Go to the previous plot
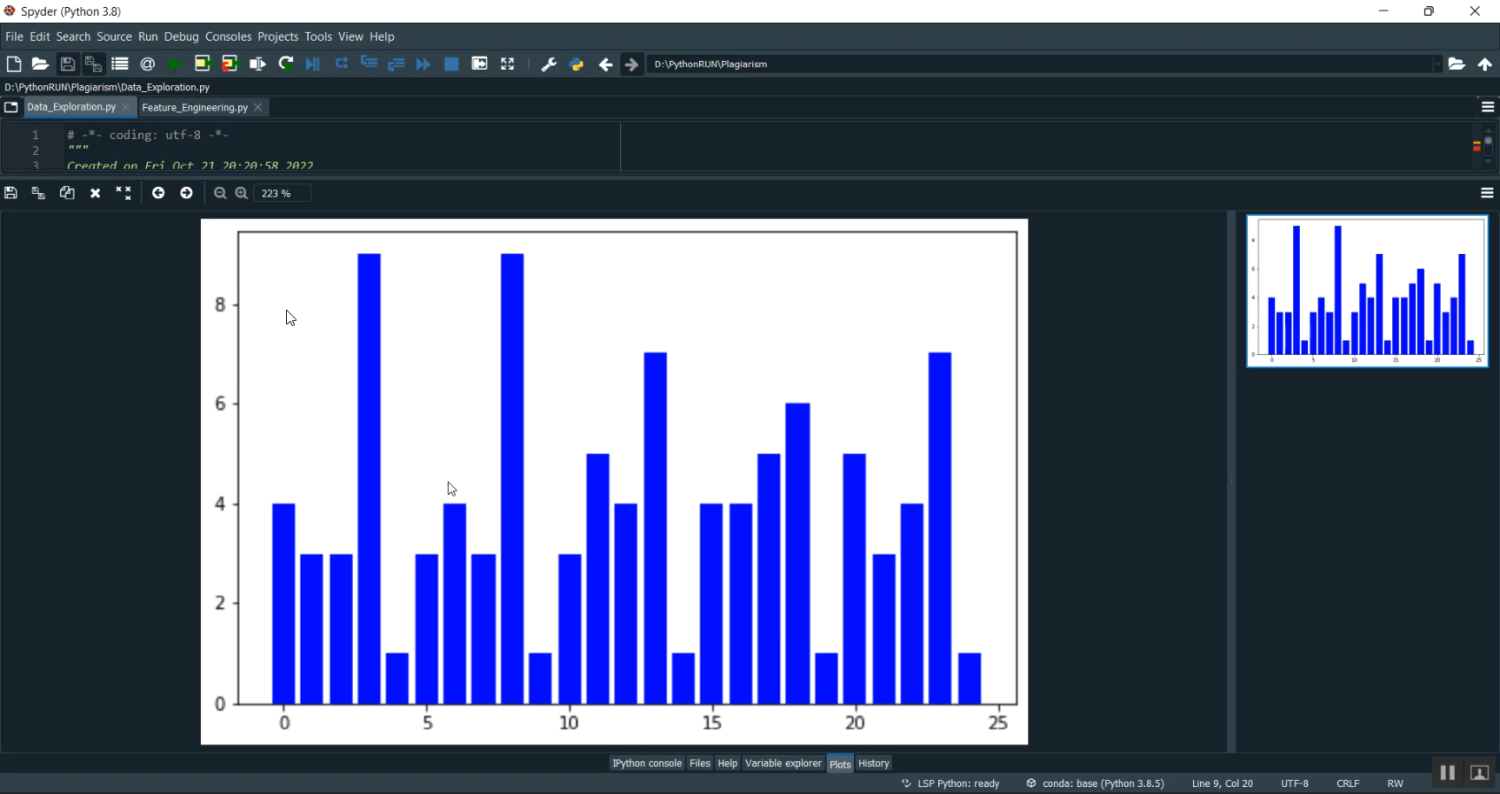 pos(158,193)
